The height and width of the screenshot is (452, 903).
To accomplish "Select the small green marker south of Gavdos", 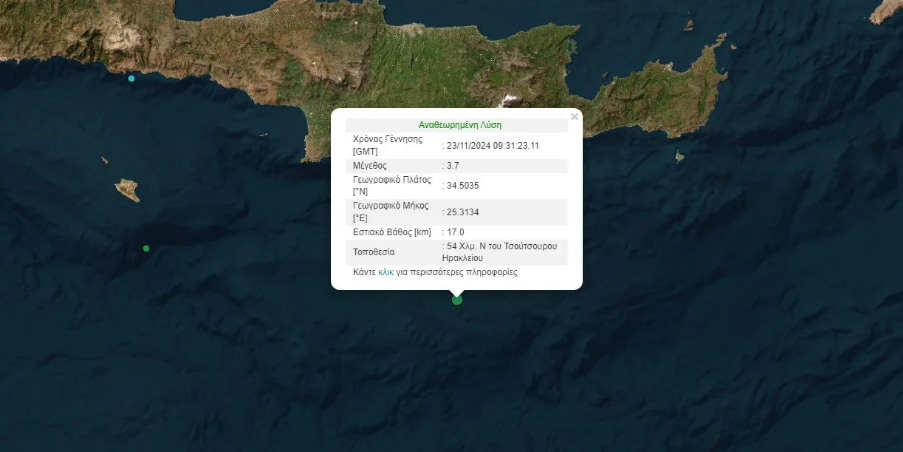I will [x=146, y=248].
